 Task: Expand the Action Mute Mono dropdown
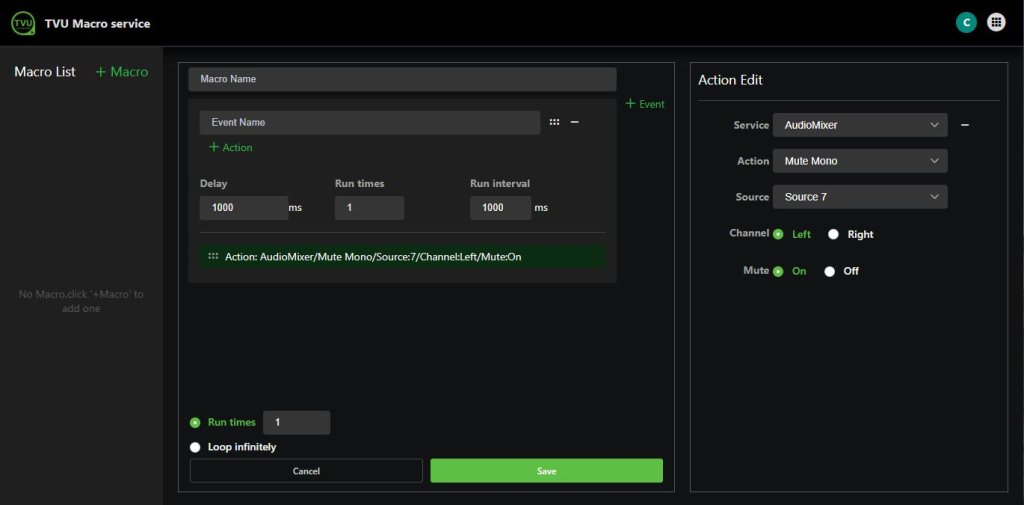coord(859,161)
